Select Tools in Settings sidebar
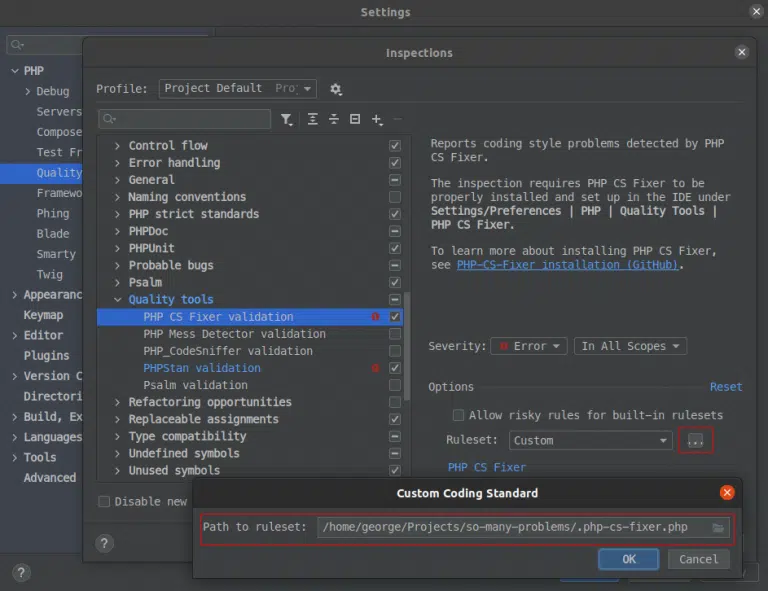This screenshot has width=768, height=591. [x=40, y=457]
